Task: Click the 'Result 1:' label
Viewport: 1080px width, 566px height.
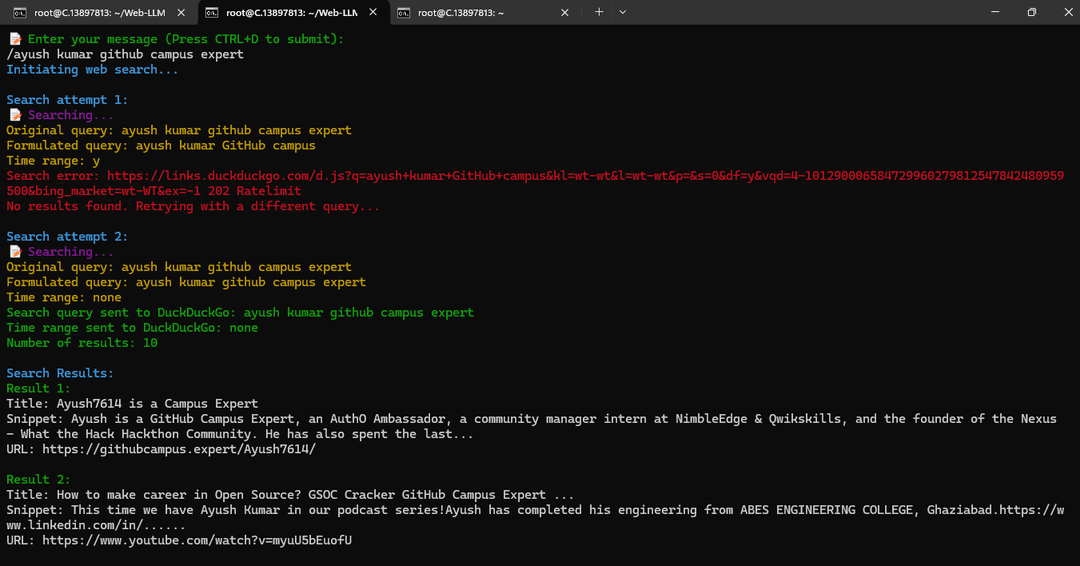Action: pyautogui.click(x=38, y=388)
